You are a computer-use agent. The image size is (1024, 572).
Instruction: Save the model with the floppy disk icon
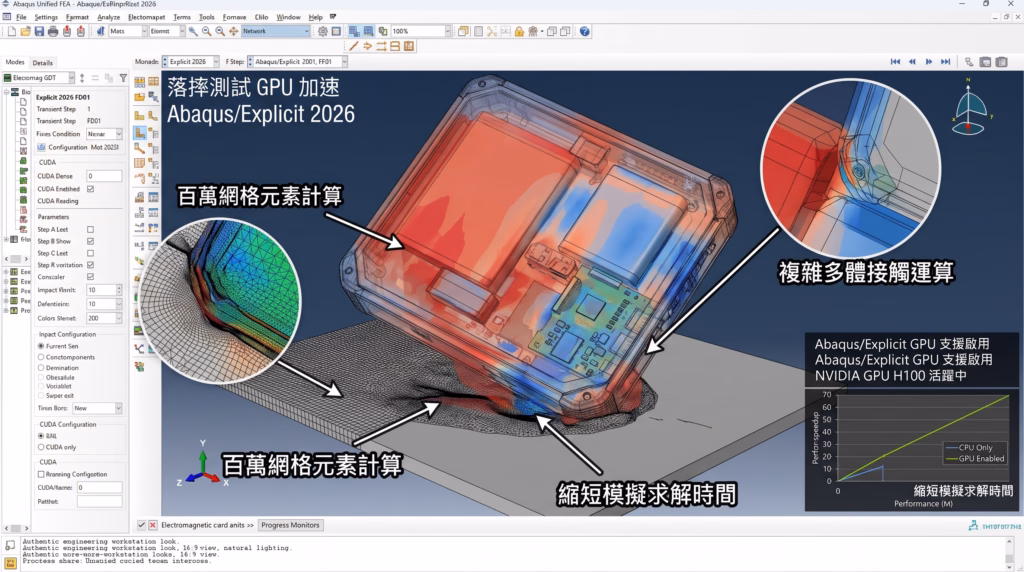tap(39, 31)
